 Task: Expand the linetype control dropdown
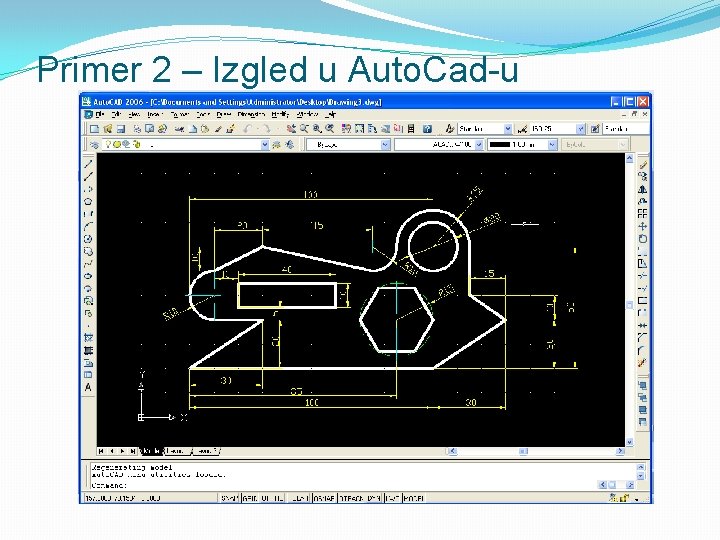pyautogui.click(x=479, y=145)
